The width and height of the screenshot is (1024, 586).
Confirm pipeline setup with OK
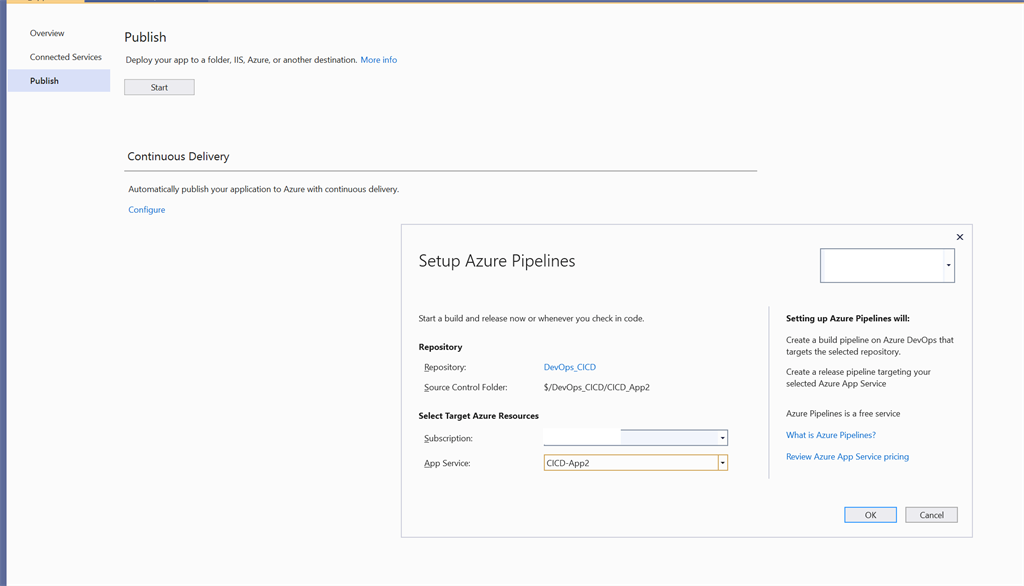[x=869, y=514]
